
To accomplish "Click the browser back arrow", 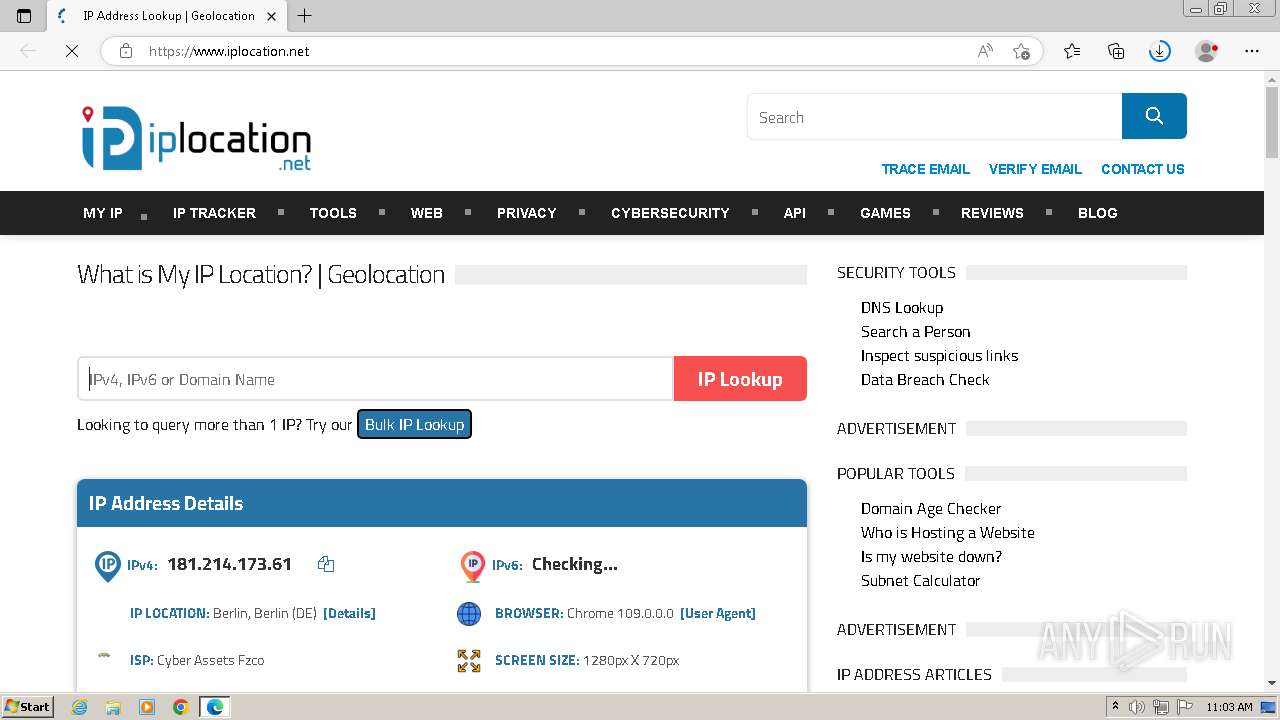I will point(28,51).
